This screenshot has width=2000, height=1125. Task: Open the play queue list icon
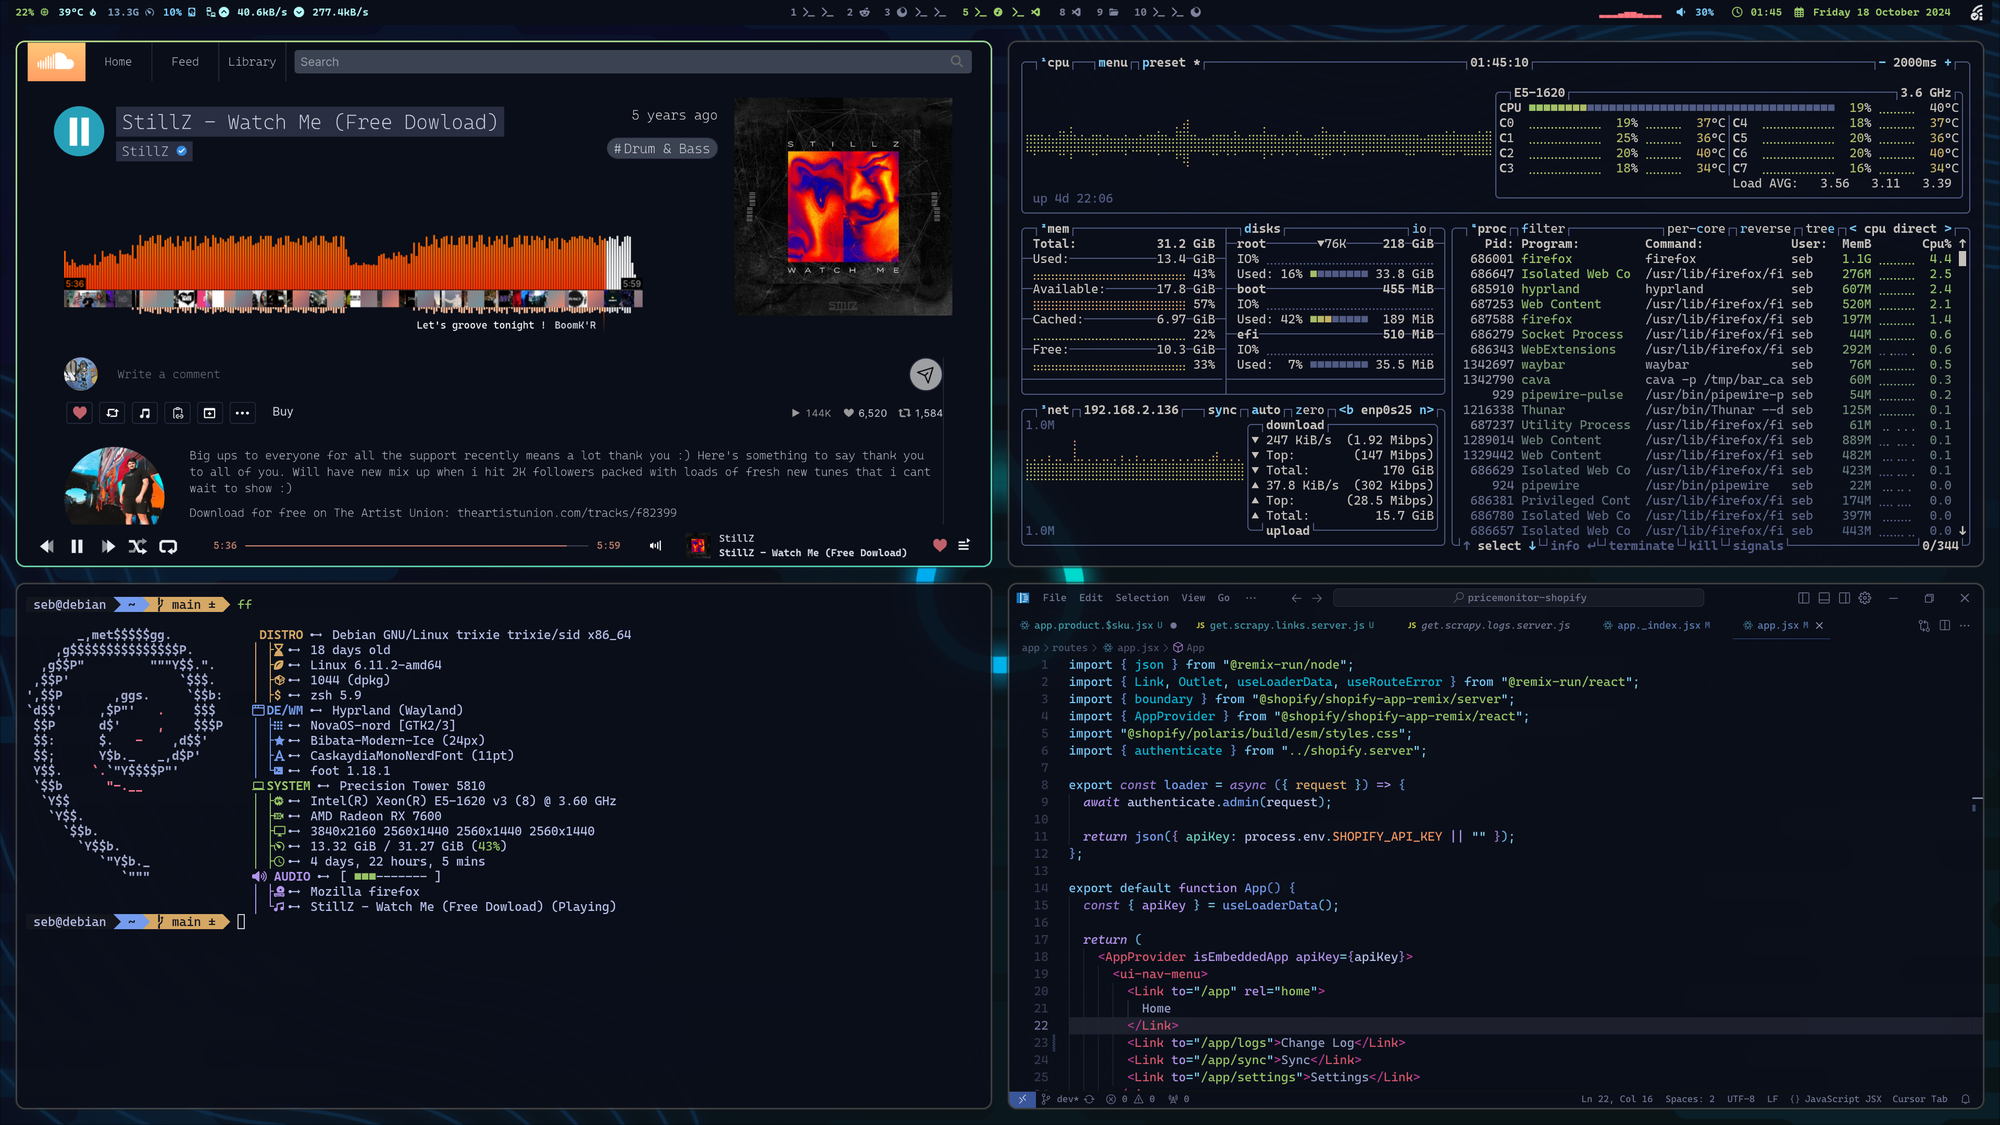point(964,545)
